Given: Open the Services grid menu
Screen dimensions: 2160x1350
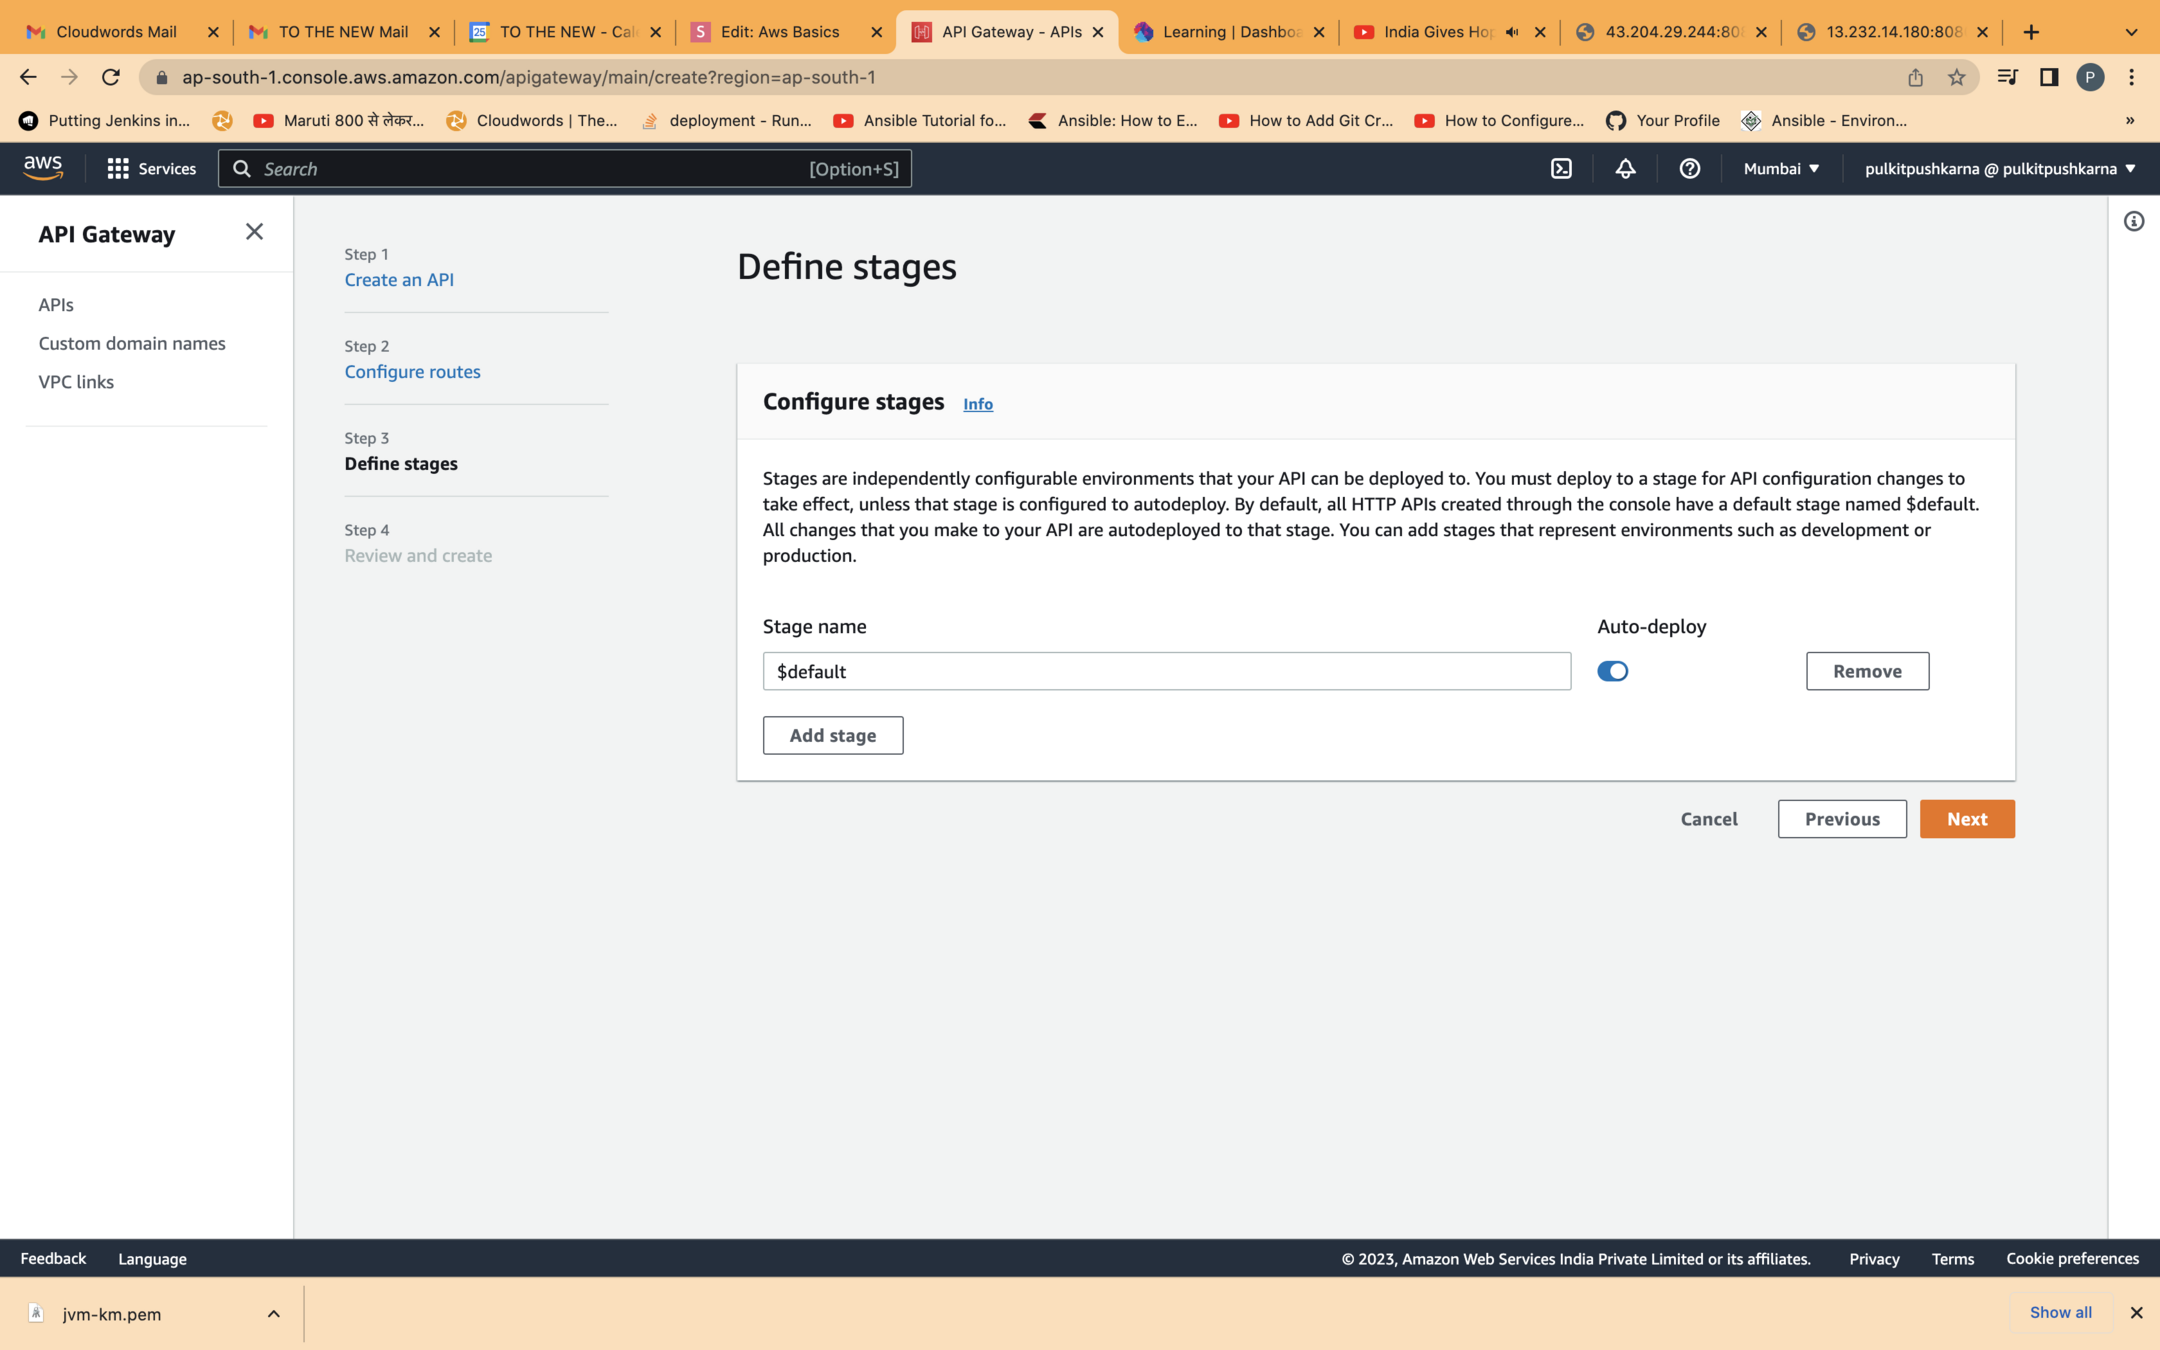Looking at the screenshot, I should tap(151, 169).
